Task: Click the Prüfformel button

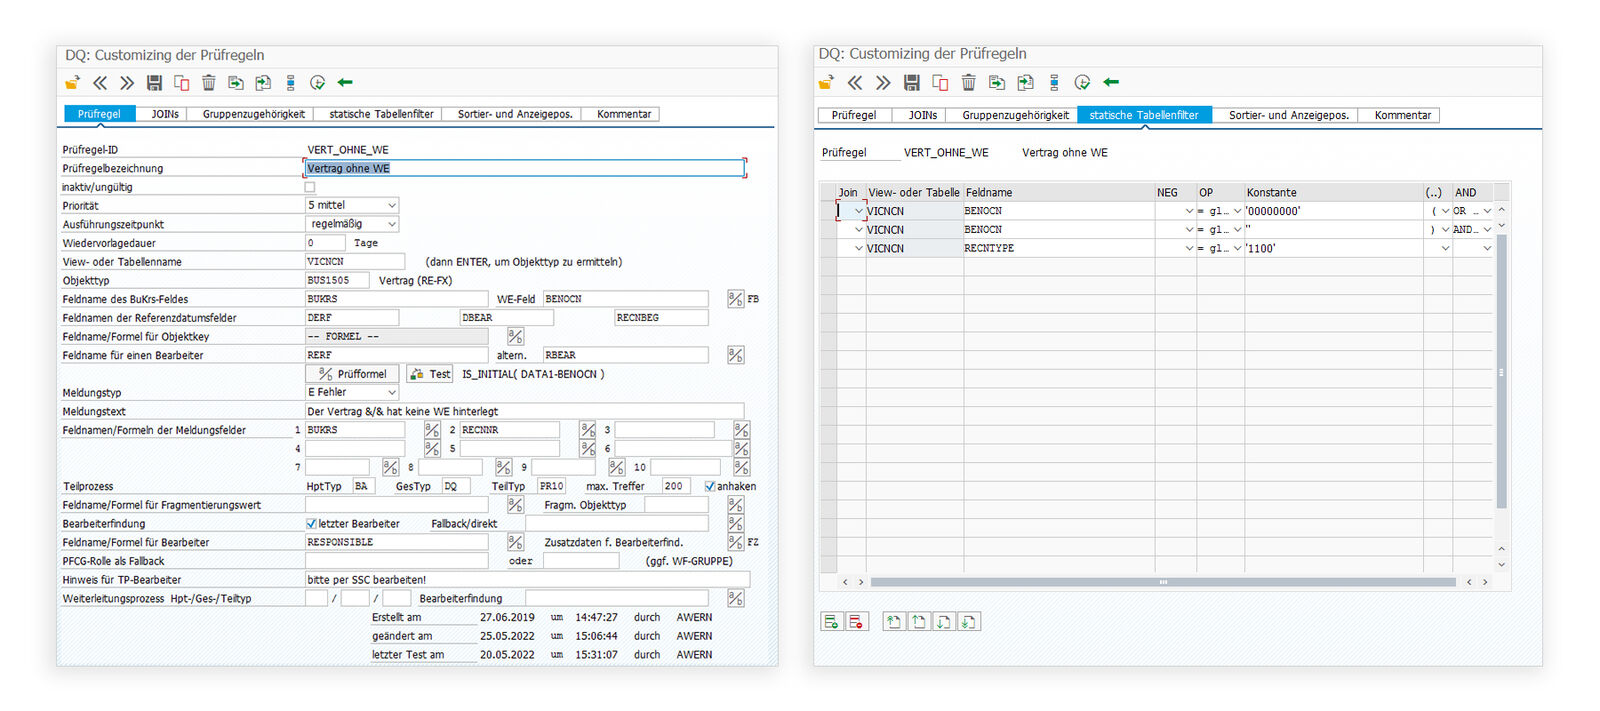Action: (x=352, y=374)
